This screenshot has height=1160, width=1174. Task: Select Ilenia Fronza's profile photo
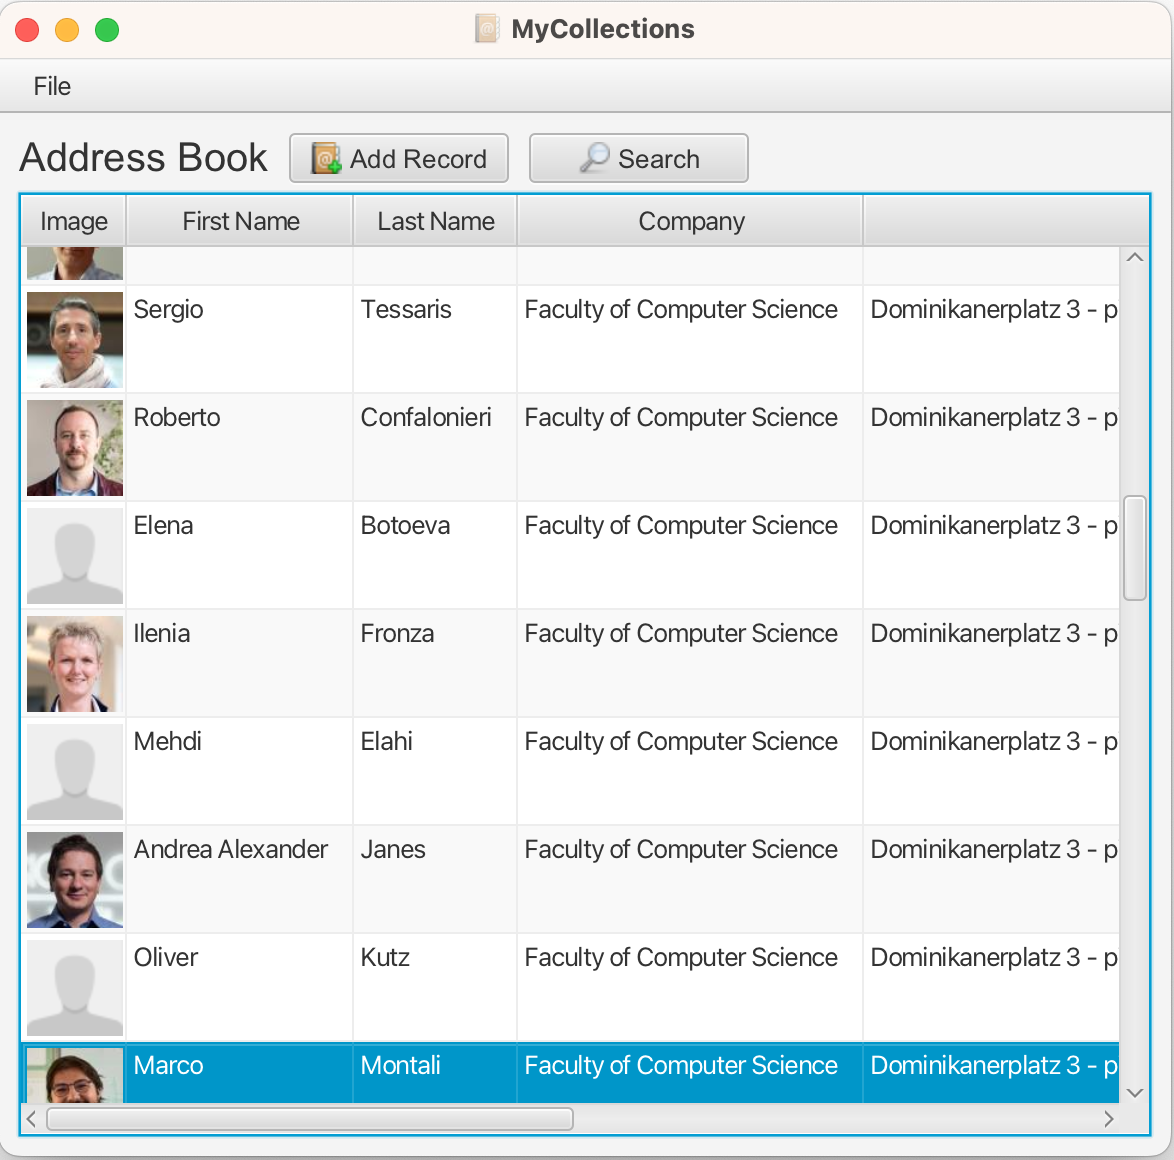tap(75, 664)
